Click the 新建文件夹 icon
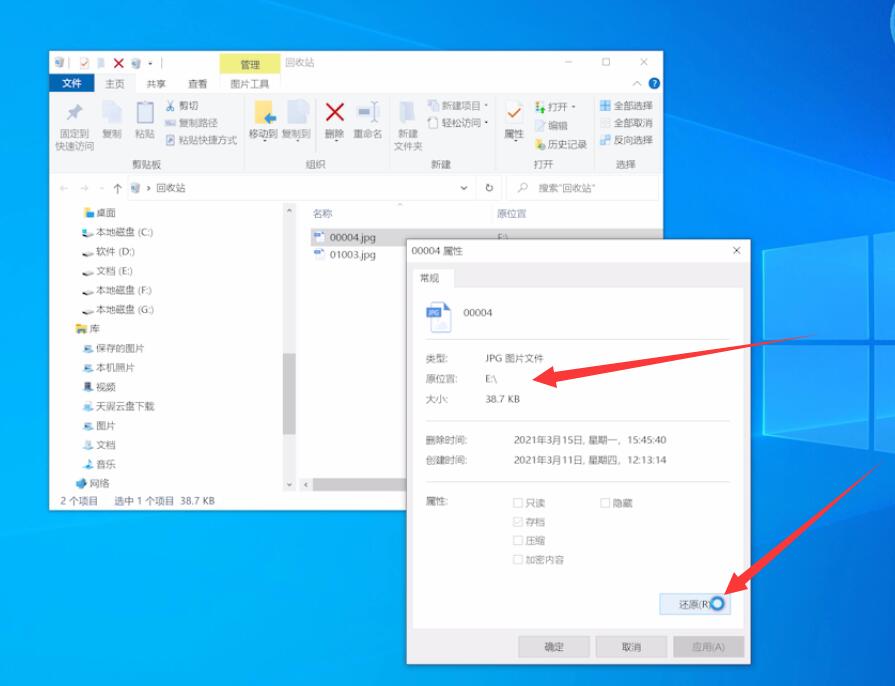 tap(407, 112)
